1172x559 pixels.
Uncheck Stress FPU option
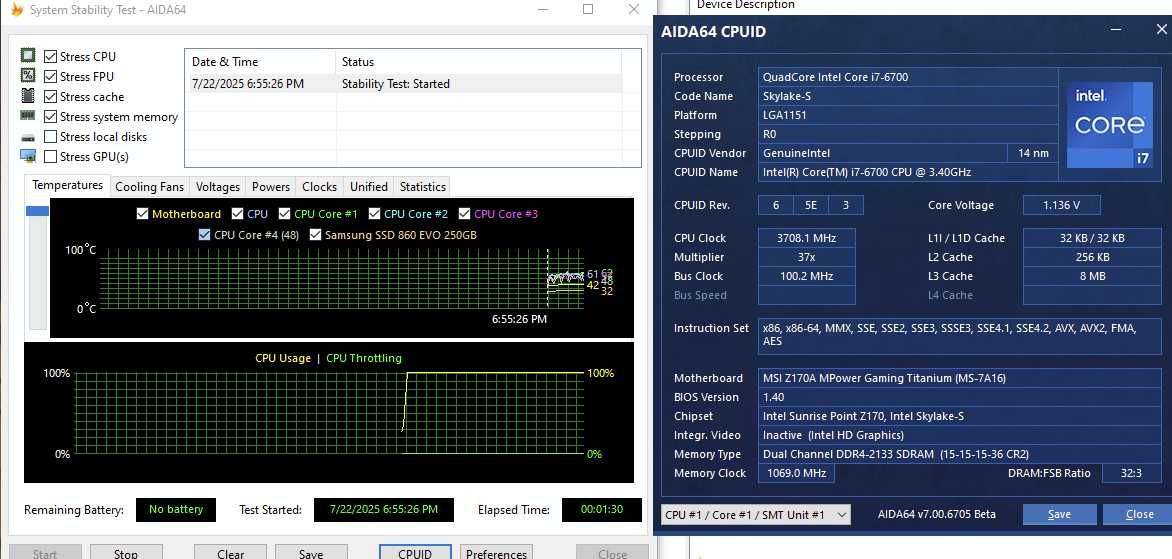coord(50,76)
